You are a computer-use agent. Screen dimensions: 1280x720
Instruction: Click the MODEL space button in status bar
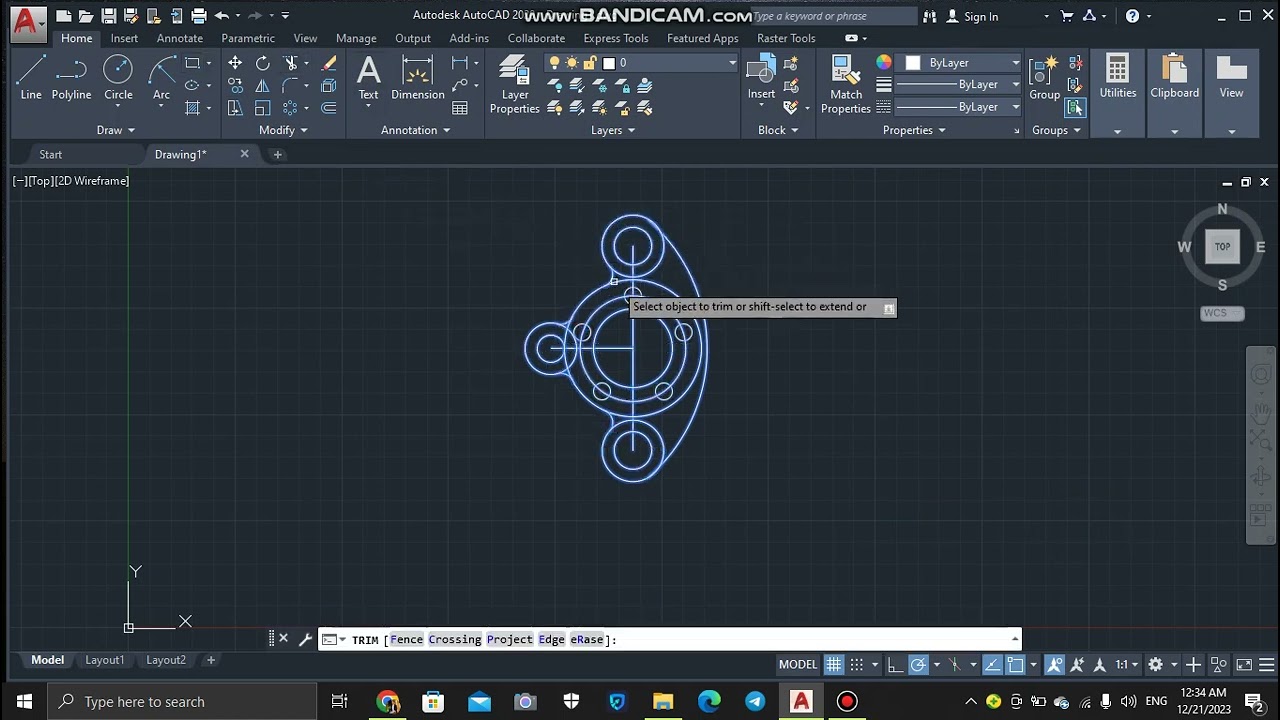[798, 664]
